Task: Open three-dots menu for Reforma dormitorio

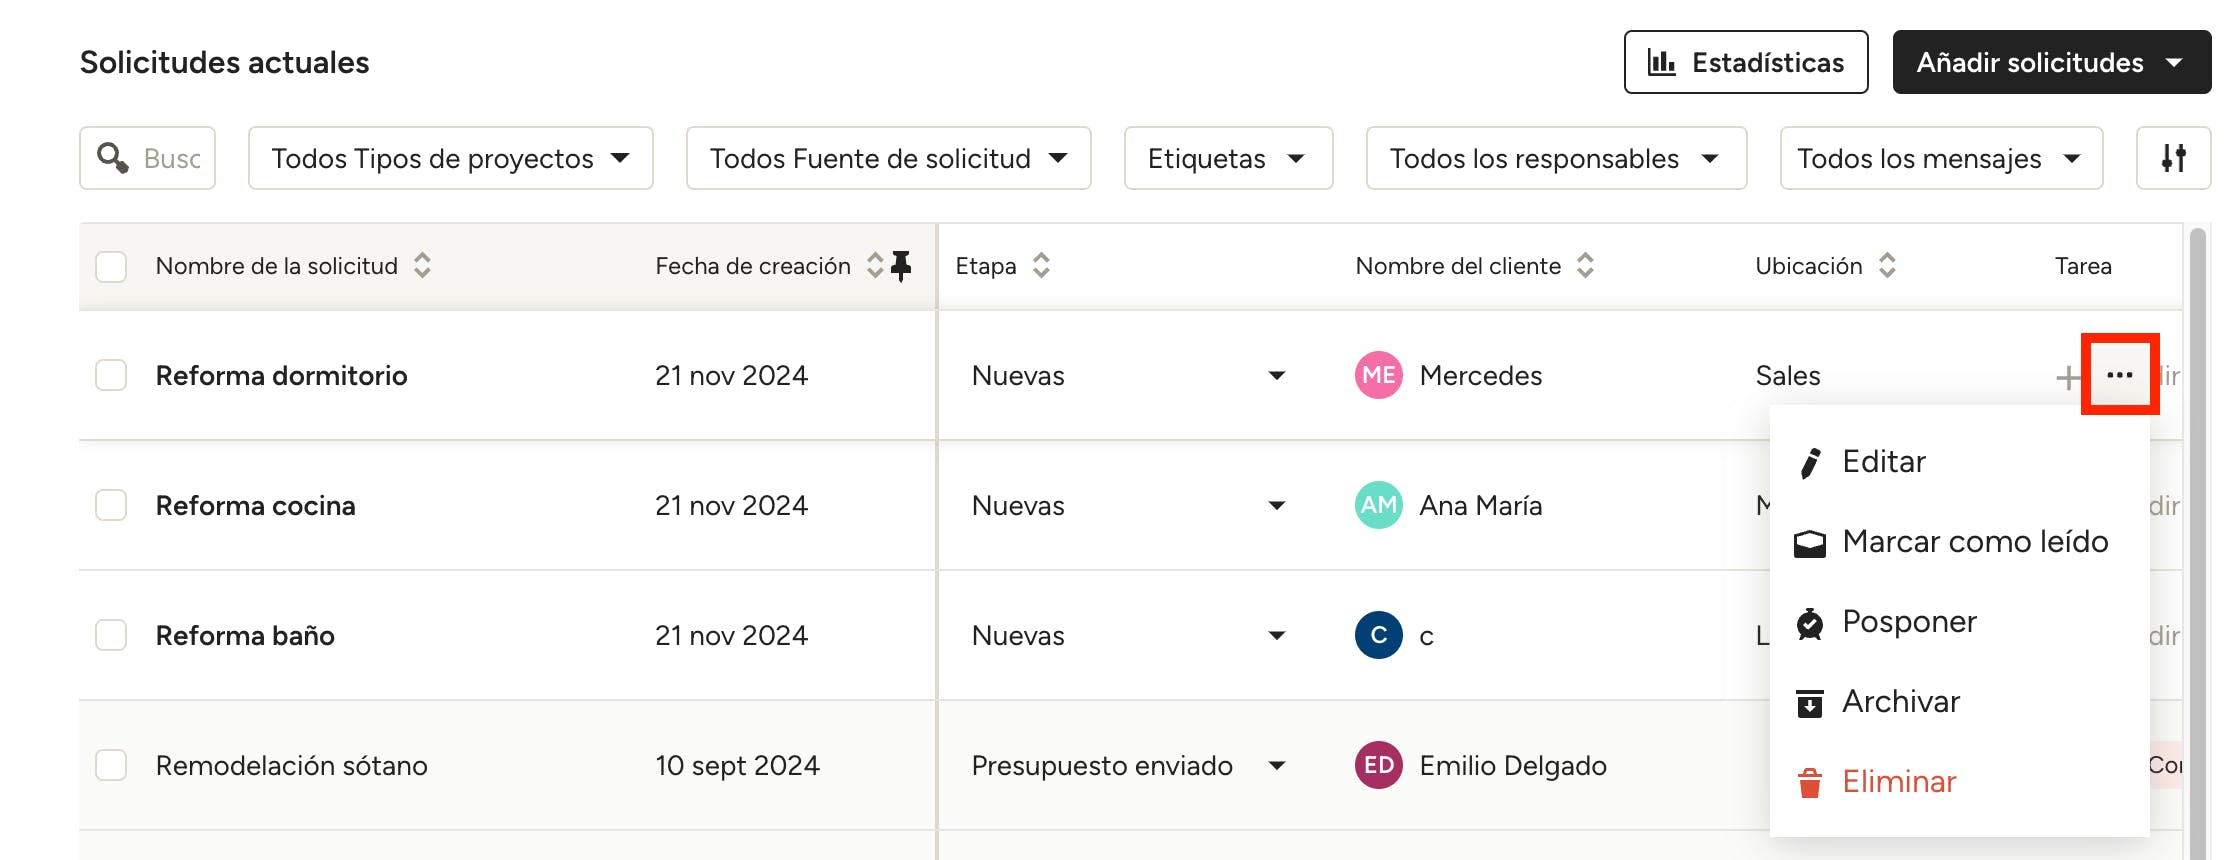Action: 2119,375
